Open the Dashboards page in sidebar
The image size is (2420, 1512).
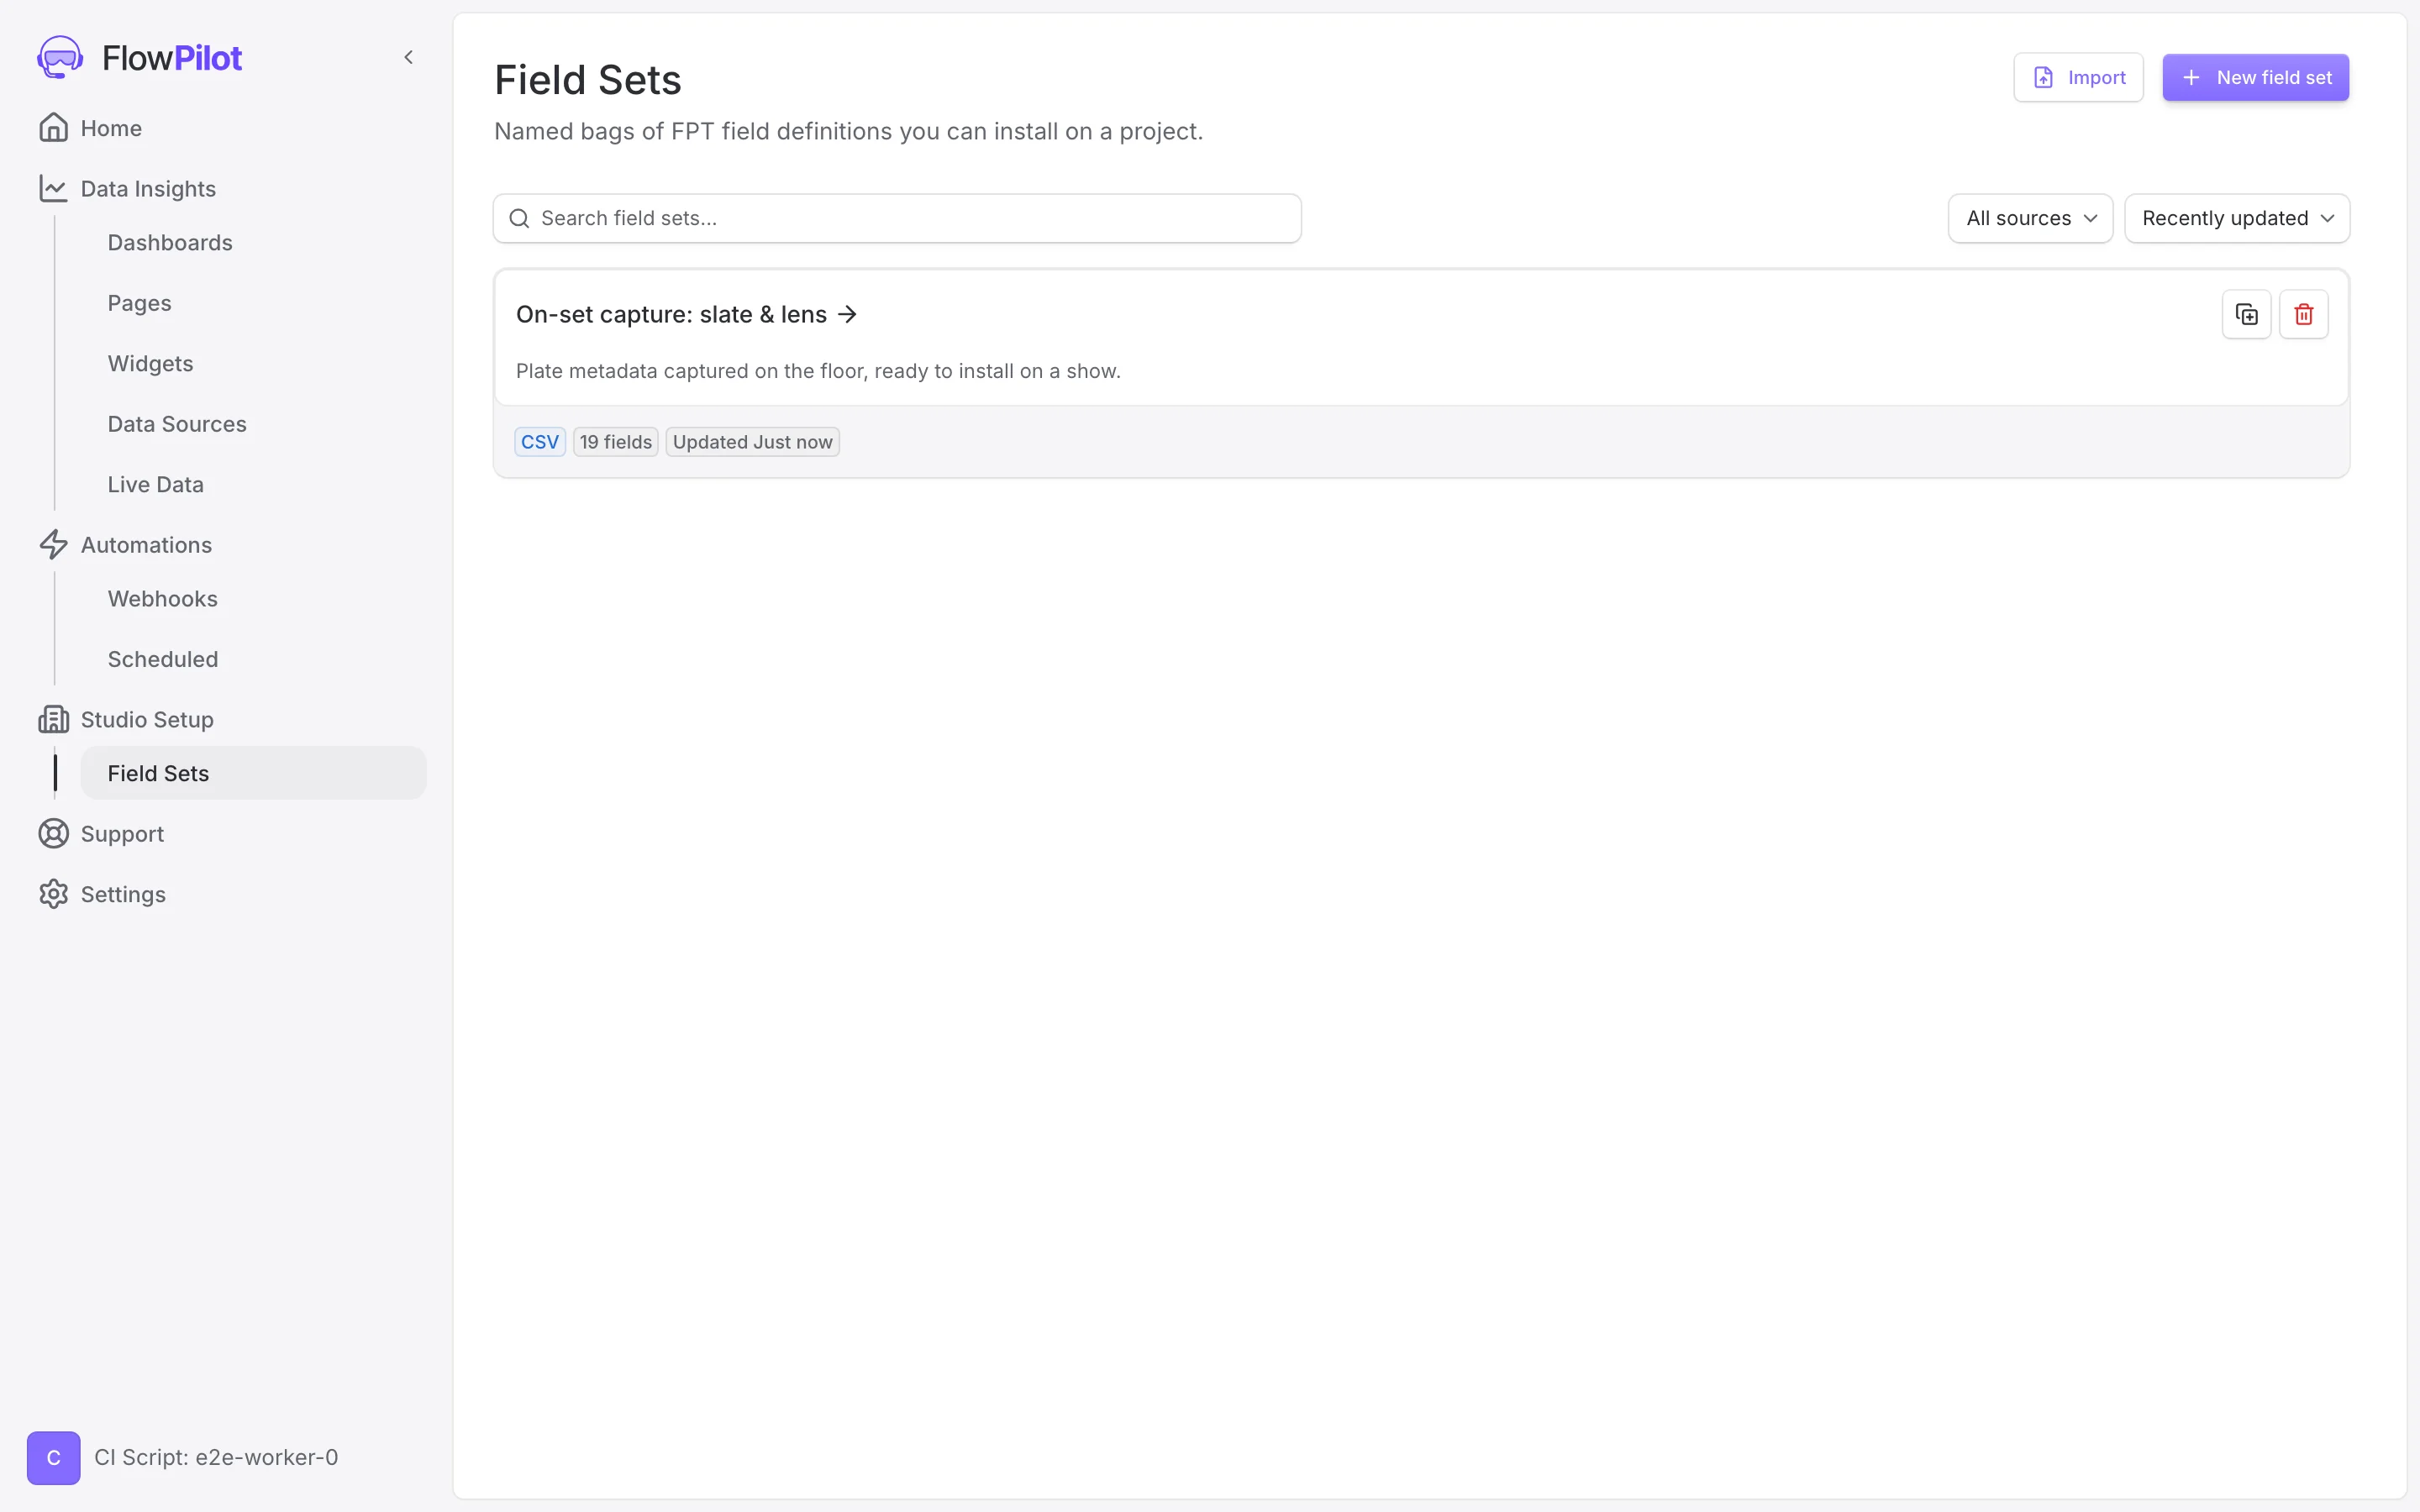170,243
